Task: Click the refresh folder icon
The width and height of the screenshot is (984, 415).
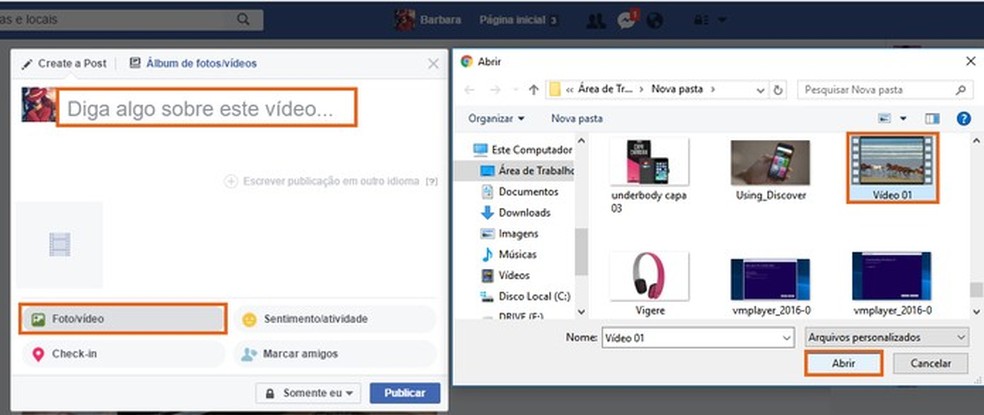Action: tap(778, 90)
